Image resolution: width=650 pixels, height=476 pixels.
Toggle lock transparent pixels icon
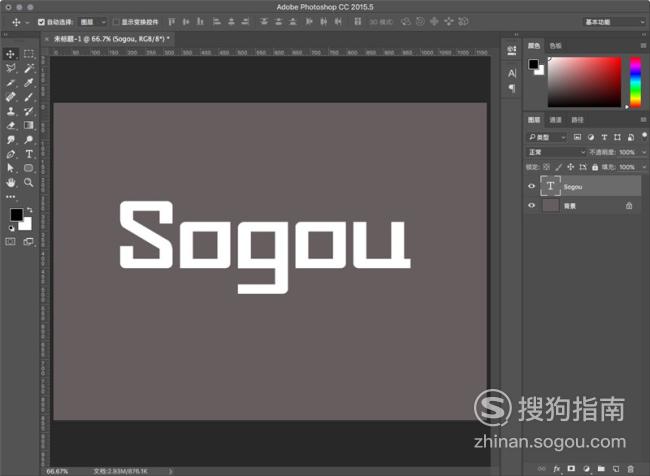pyautogui.click(x=547, y=167)
